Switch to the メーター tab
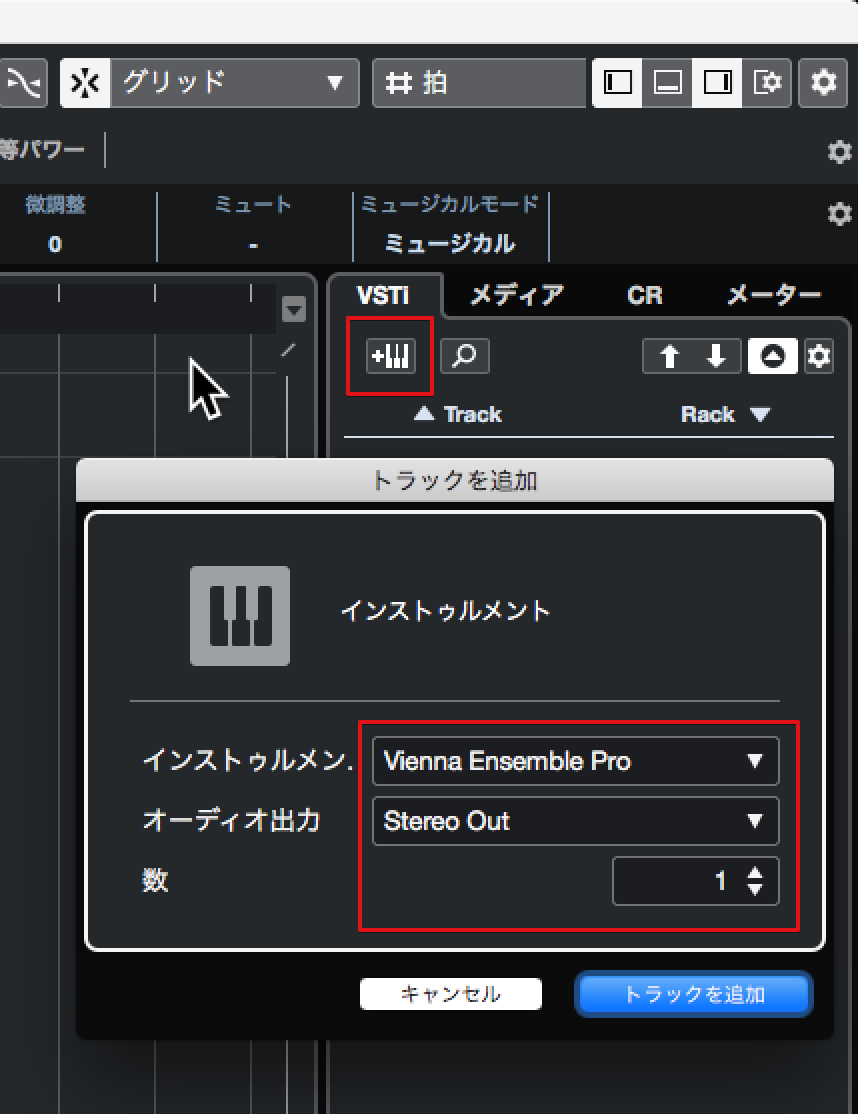 (773, 295)
